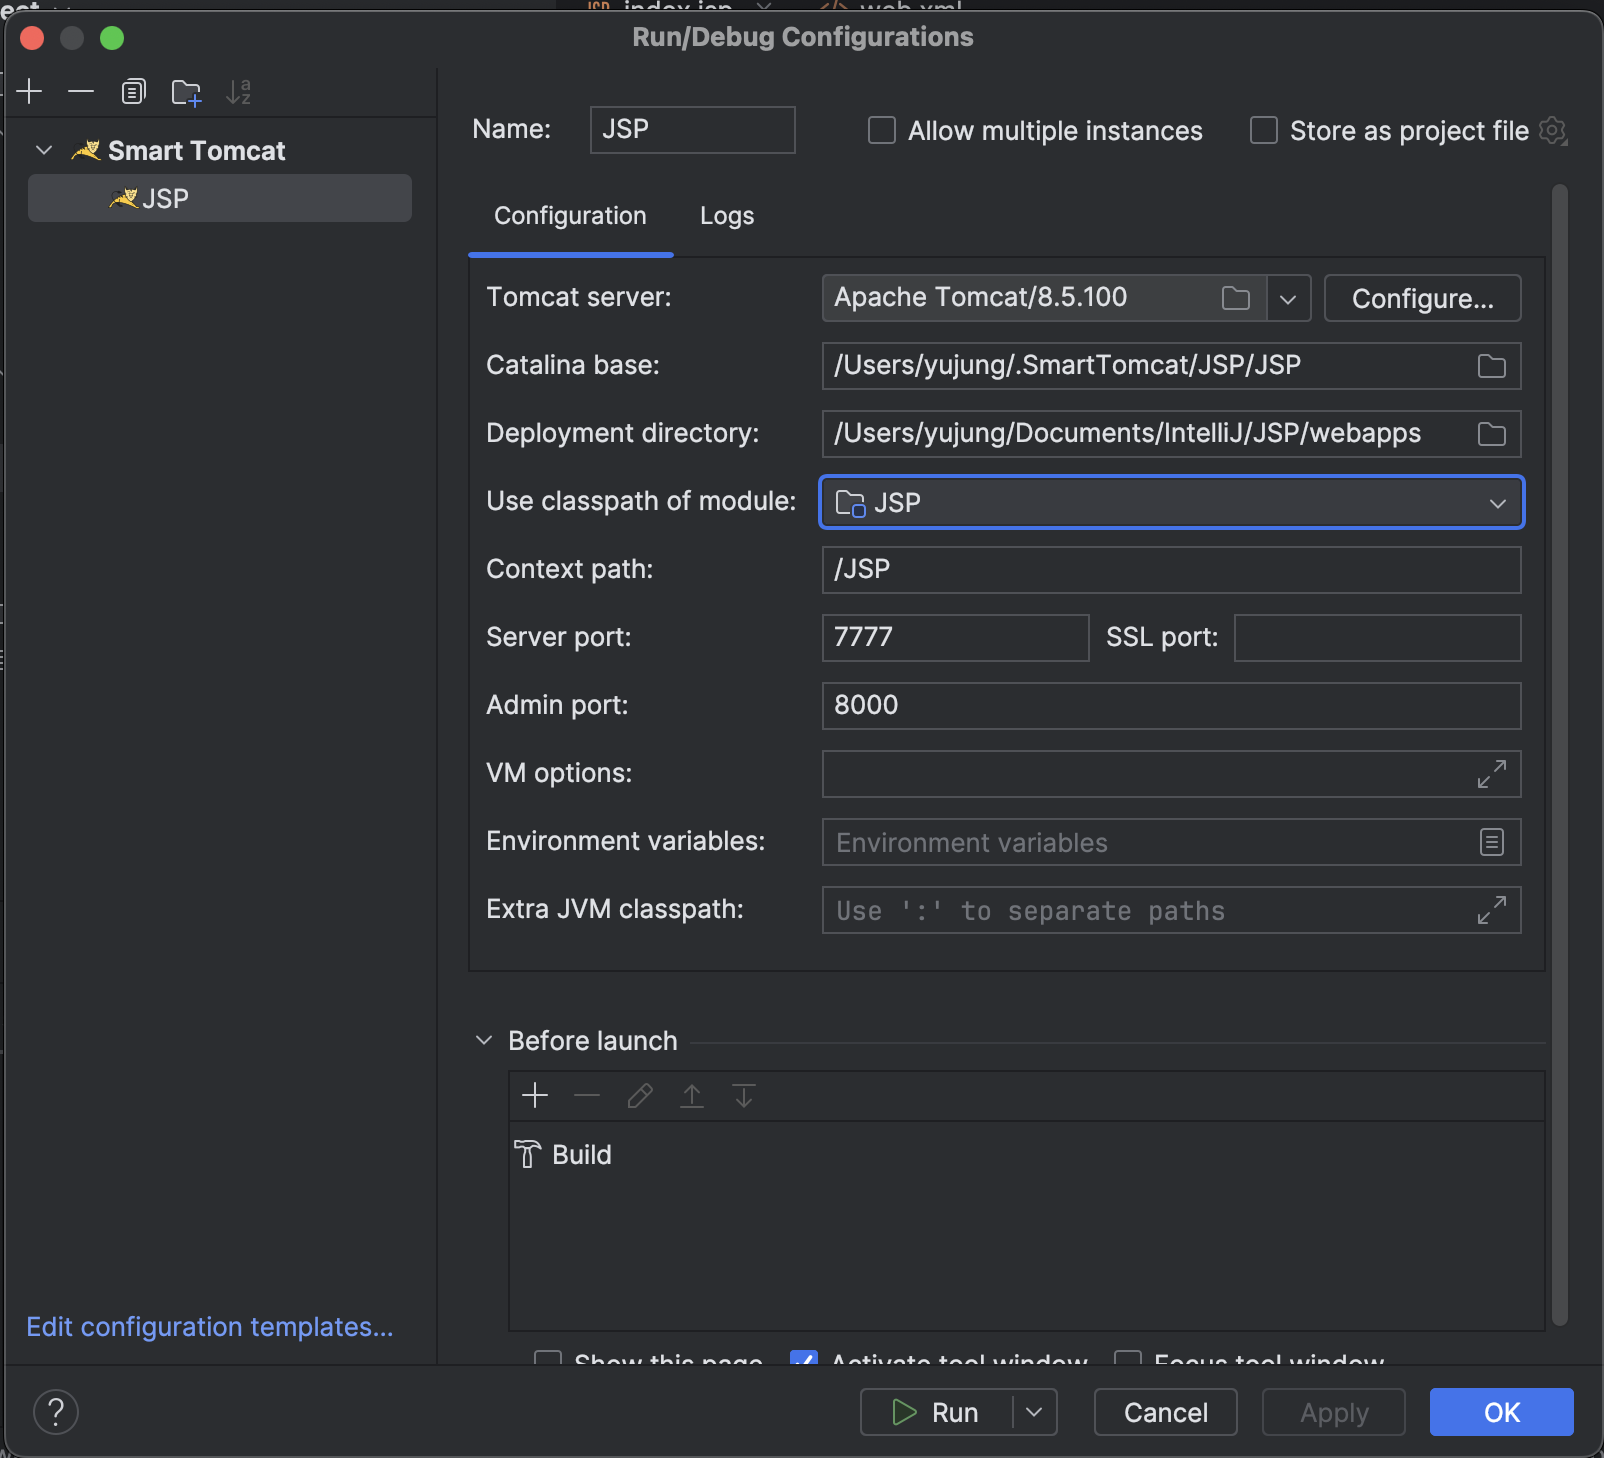1604x1458 pixels.
Task: Add a new run configuration
Action: pos(30,92)
